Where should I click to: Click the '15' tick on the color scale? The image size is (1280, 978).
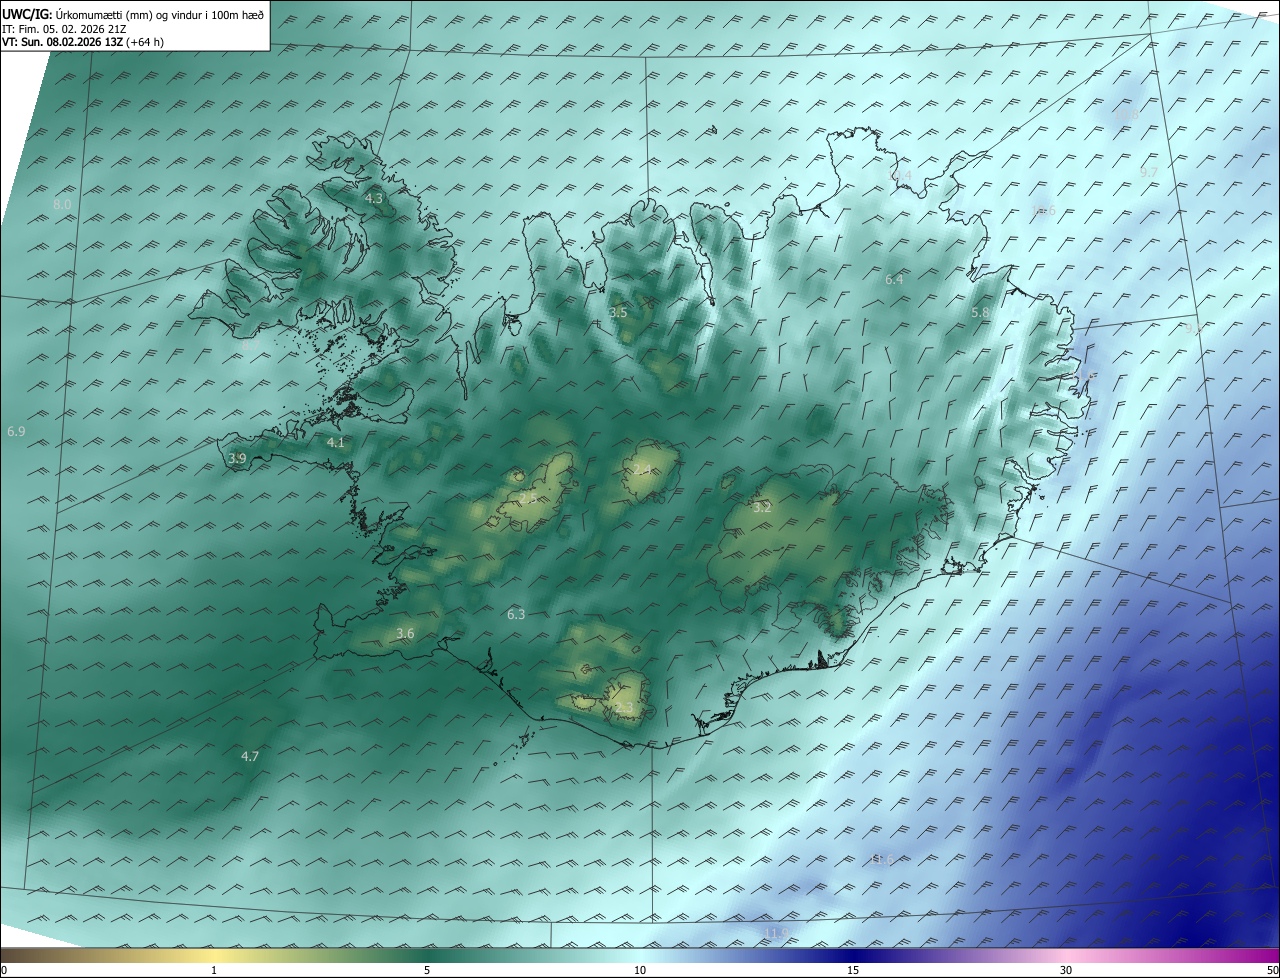click(853, 970)
